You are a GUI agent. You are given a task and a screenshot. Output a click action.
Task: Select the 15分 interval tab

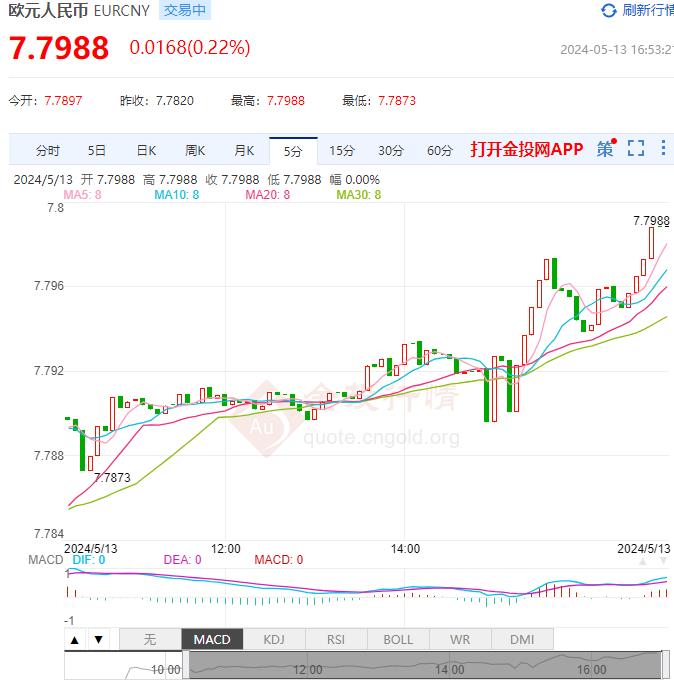click(x=342, y=151)
